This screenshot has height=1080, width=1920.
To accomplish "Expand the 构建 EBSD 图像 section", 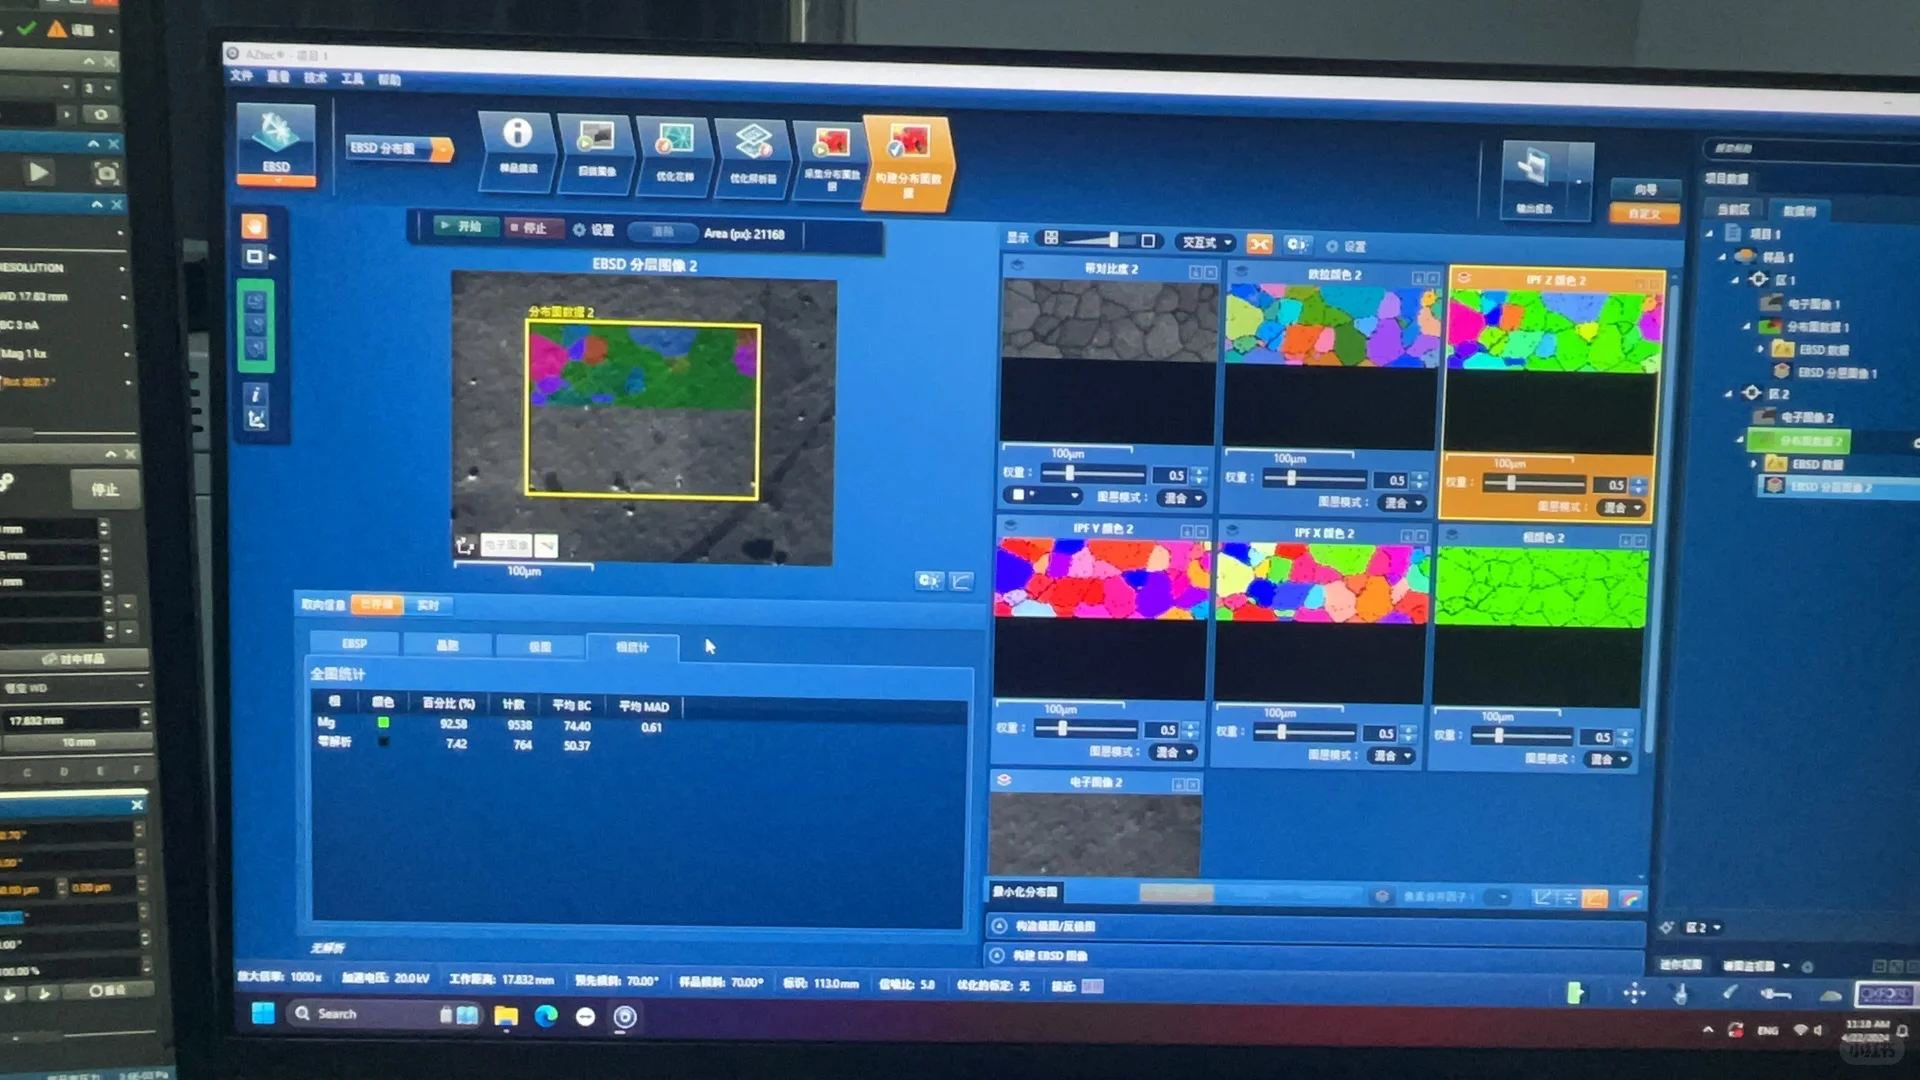I will (997, 955).
